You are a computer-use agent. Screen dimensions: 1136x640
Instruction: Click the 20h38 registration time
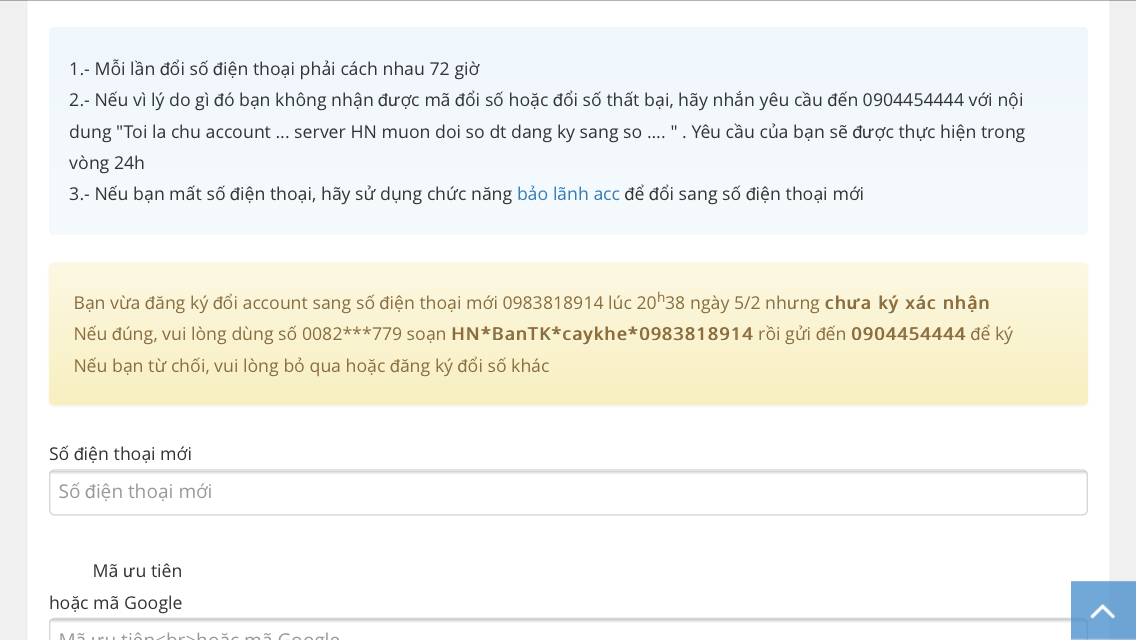pyautogui.click(x=660, y=302)
